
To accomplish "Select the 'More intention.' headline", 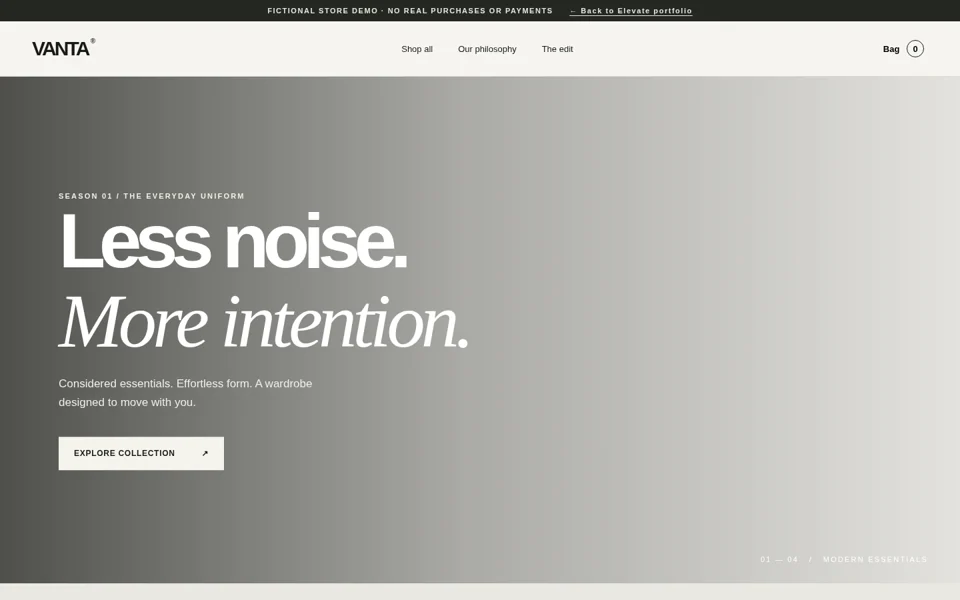I will tap(263, 321).
